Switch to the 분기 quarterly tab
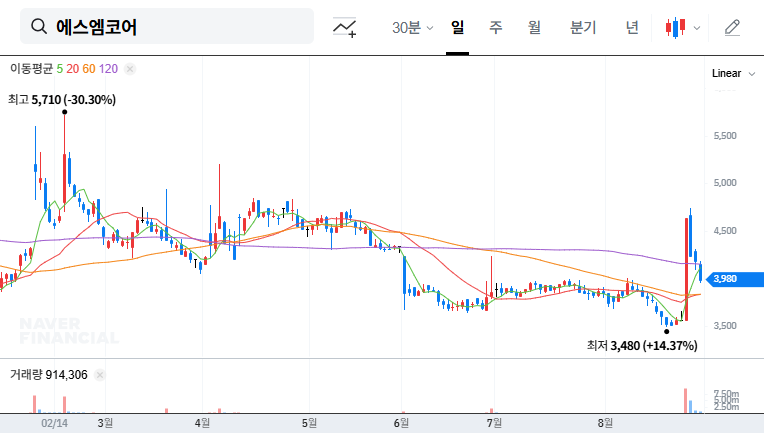764x433 pixels. (583, 28)
